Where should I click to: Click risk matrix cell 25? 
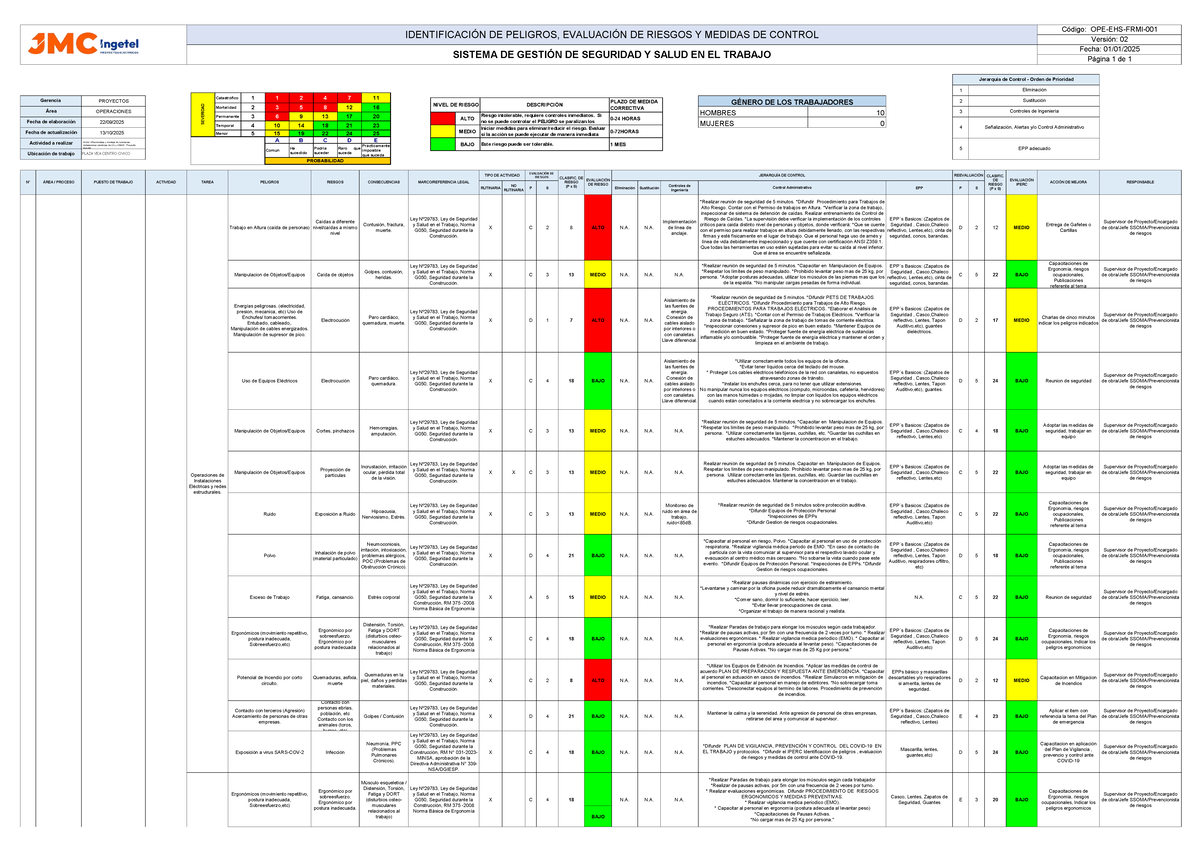pos(375,132)
